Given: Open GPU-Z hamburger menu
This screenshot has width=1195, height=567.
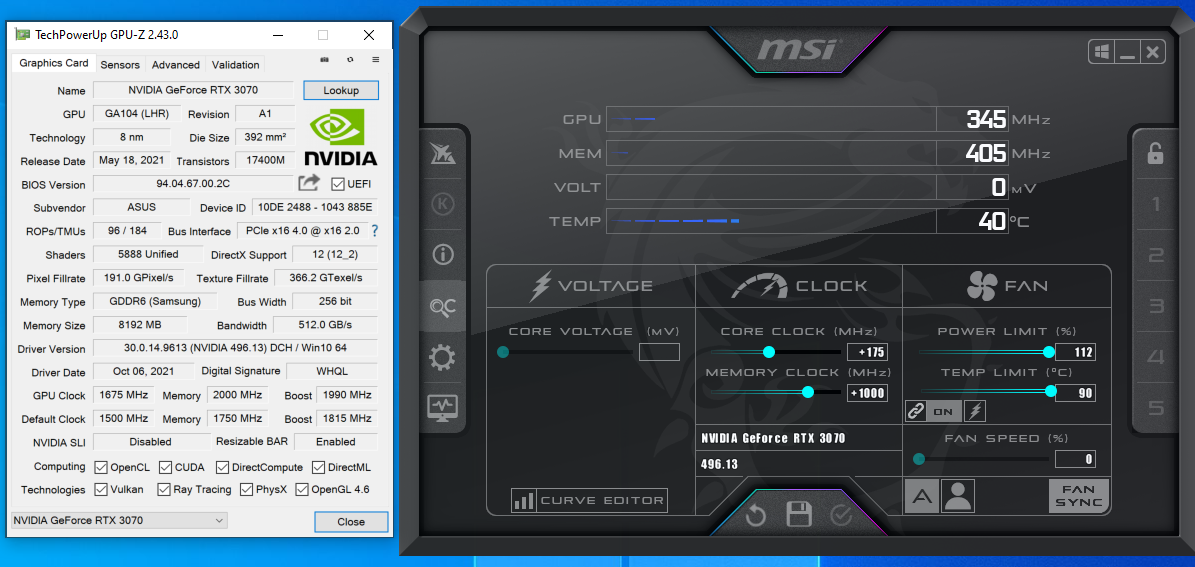Looking at the screenshot, I should [375, 59].
